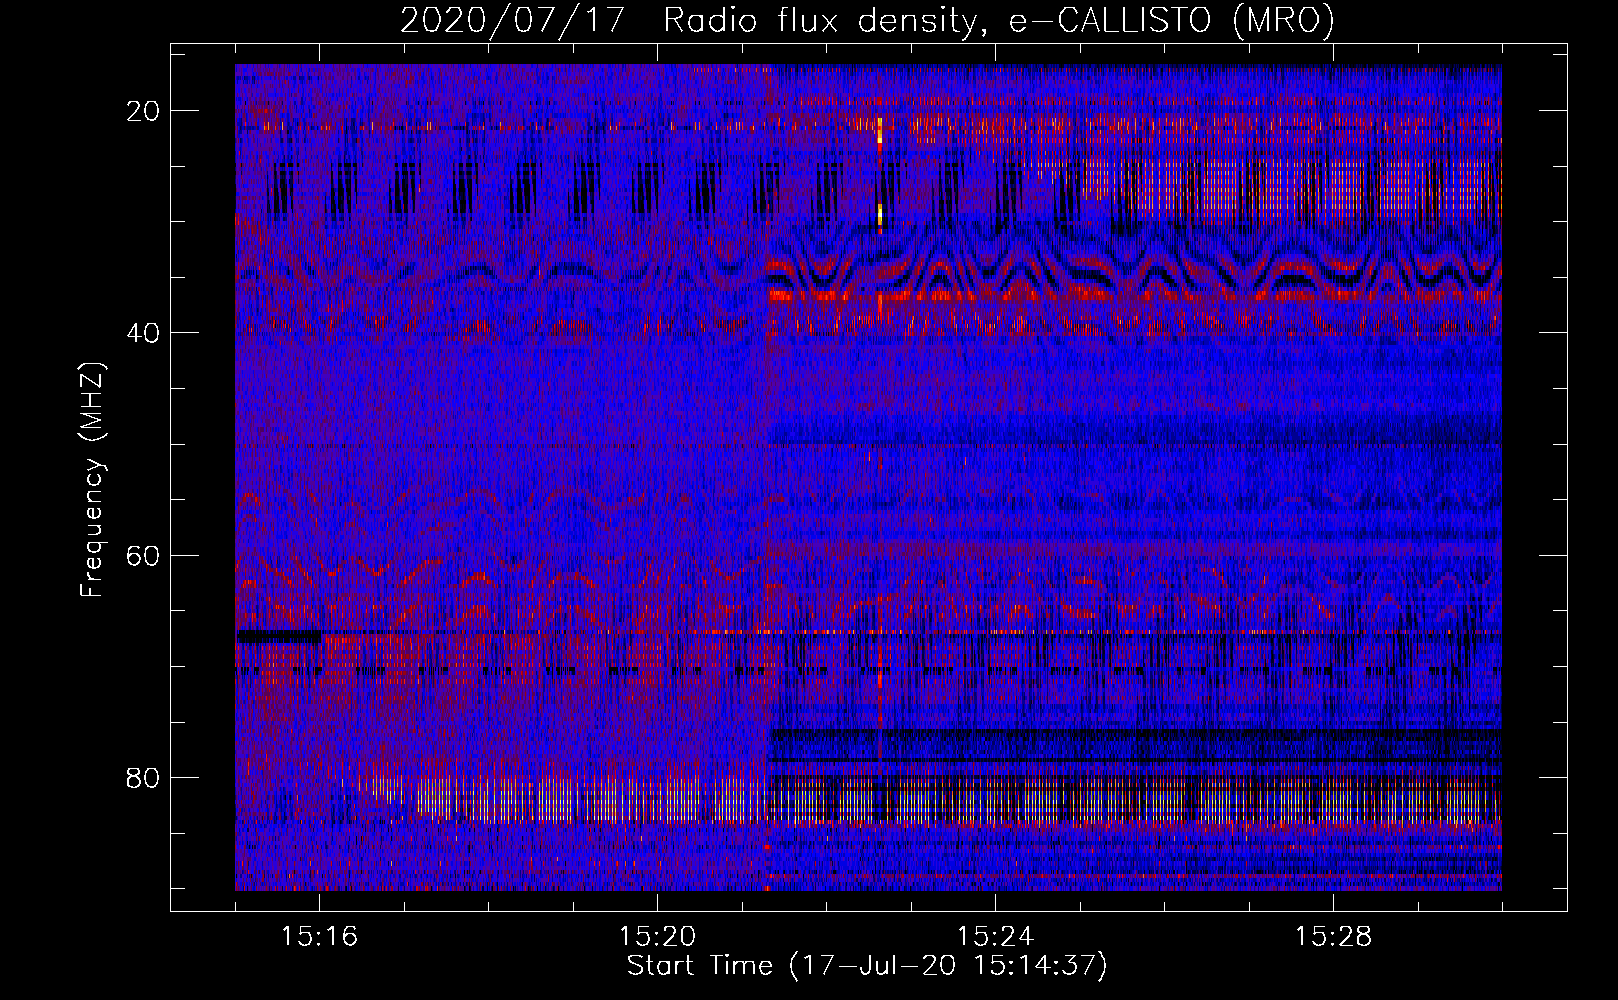Screen dimensions: 1618x1000
Task: Click the bright yellow burst near 20 MHz
Action: 880,132
